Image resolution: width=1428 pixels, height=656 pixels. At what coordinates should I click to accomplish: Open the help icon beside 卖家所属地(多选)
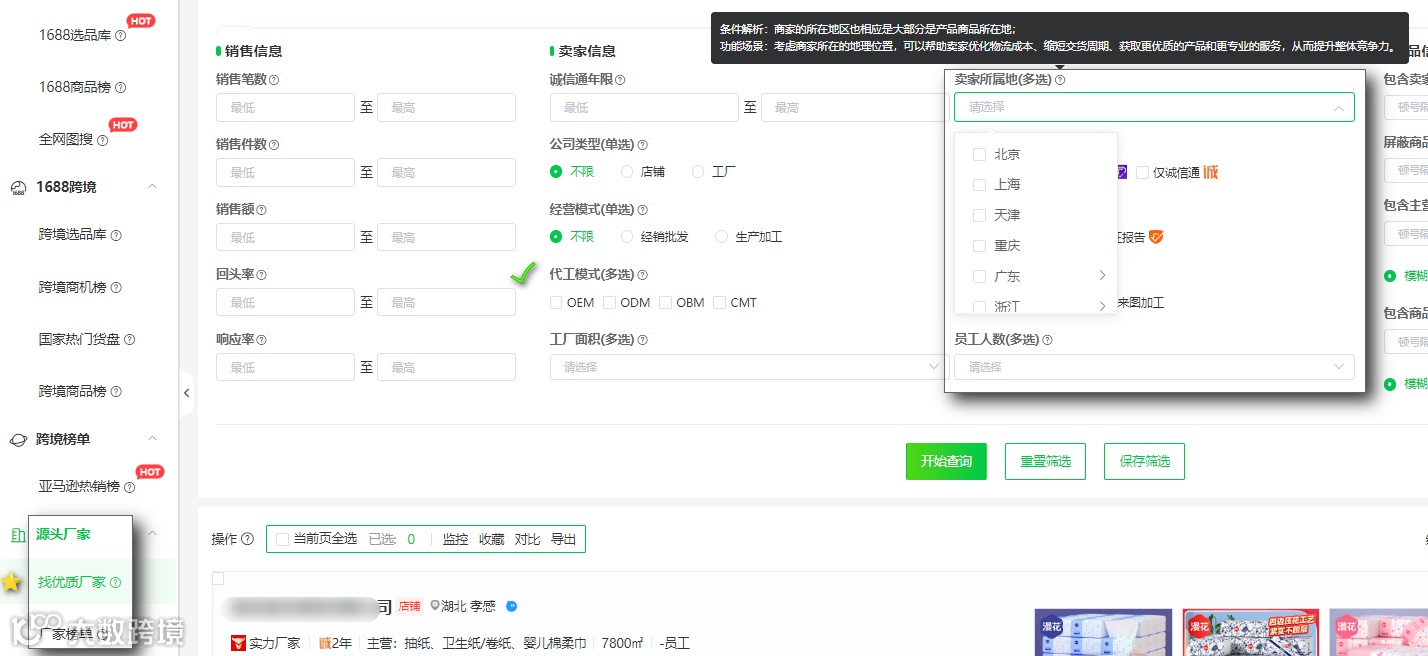(x=1060, y=80)
